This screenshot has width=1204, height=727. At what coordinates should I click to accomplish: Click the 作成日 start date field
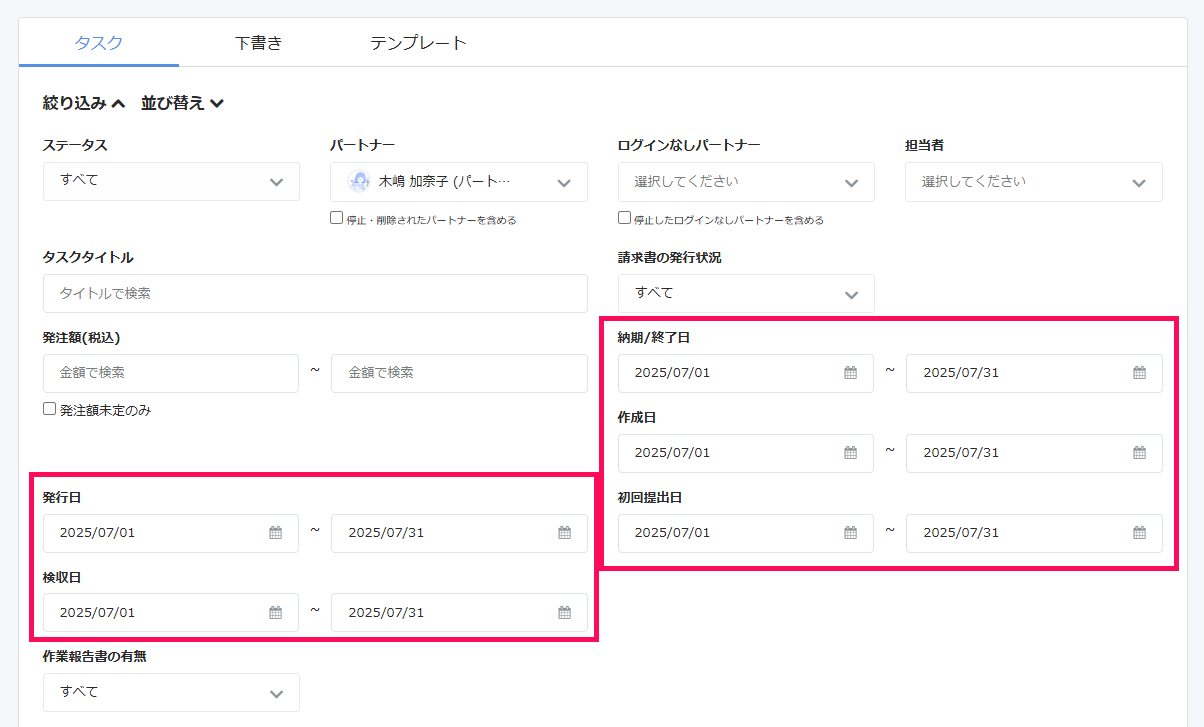click(x=746, y=453)
